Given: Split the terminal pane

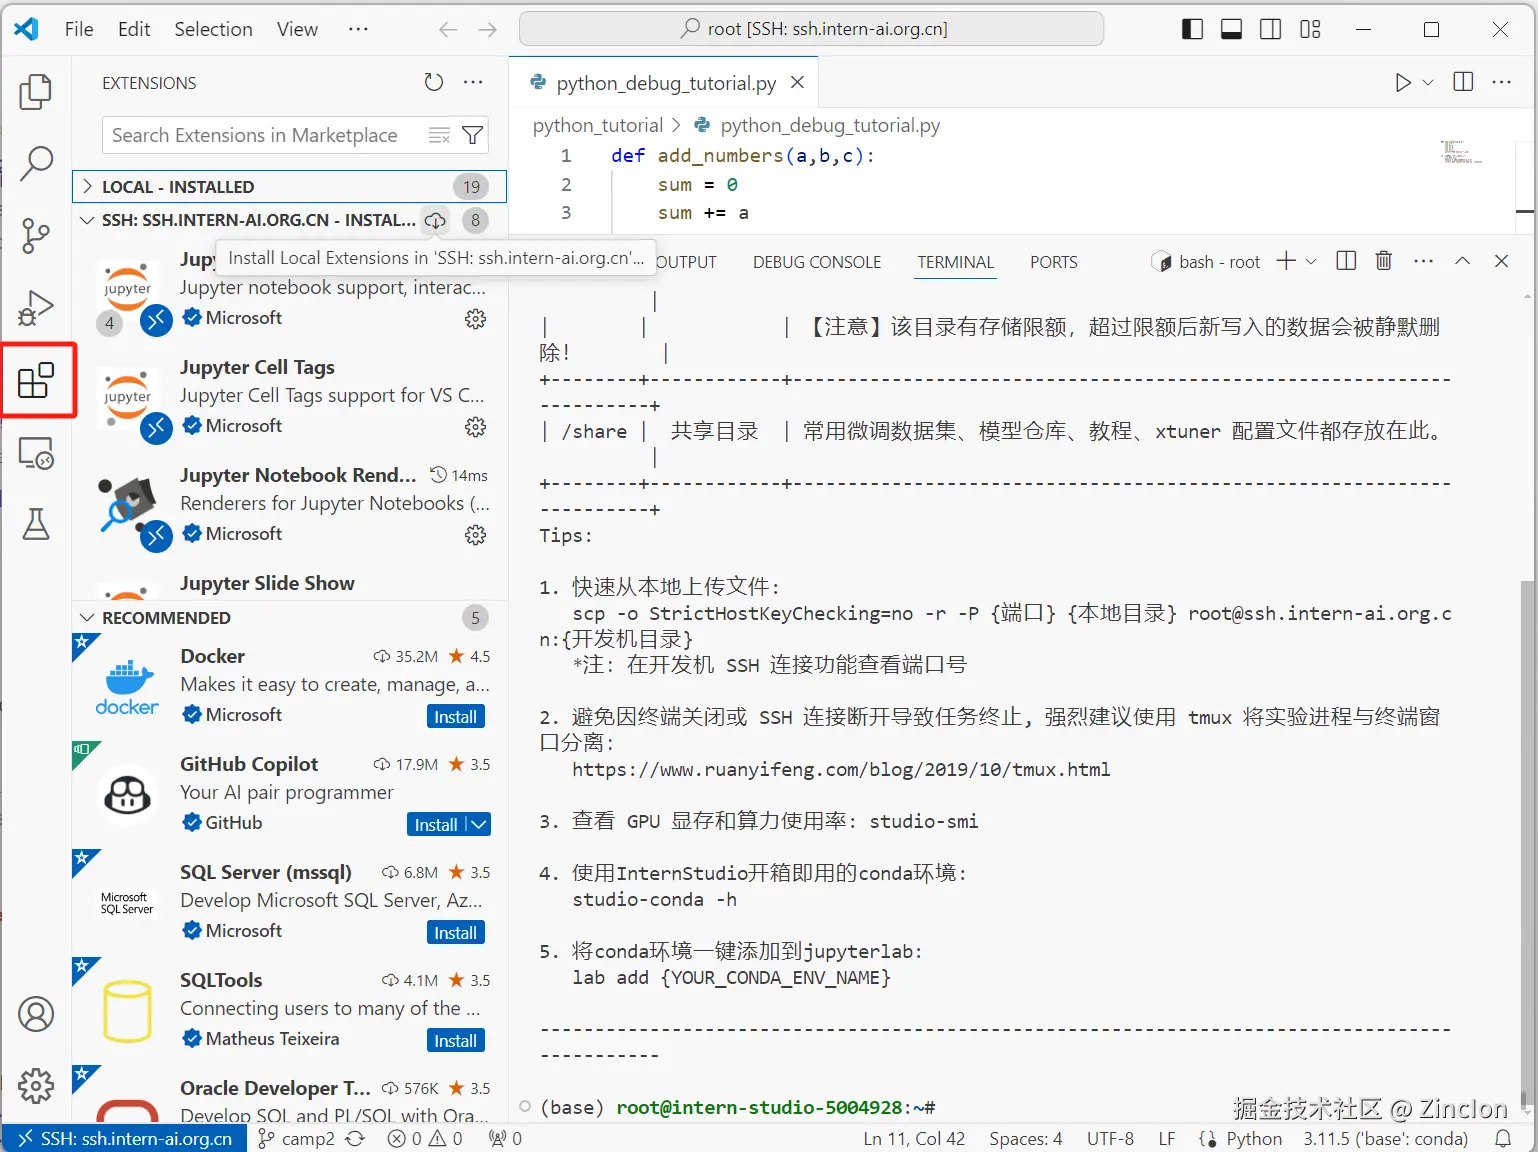Looking at the screenshot, I should 1347,261.
